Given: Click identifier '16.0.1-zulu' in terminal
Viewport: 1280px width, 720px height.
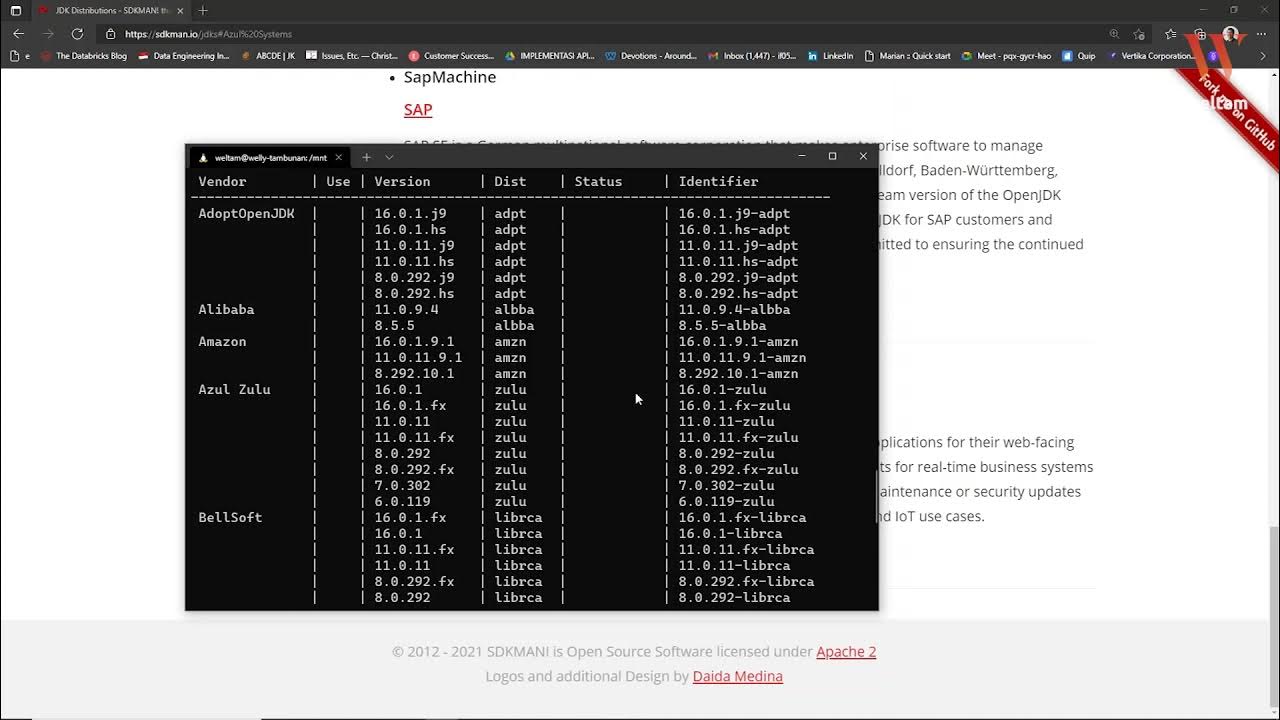Looking at the screenshot, I should tap(722, 389).
